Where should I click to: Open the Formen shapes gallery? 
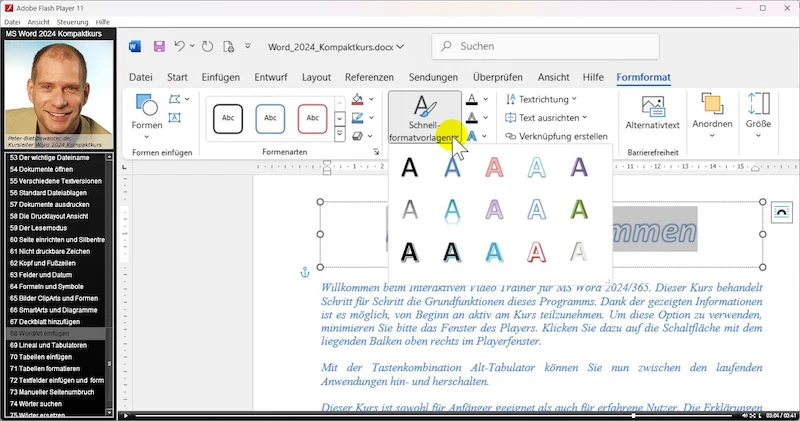click(x=146, y=117)
